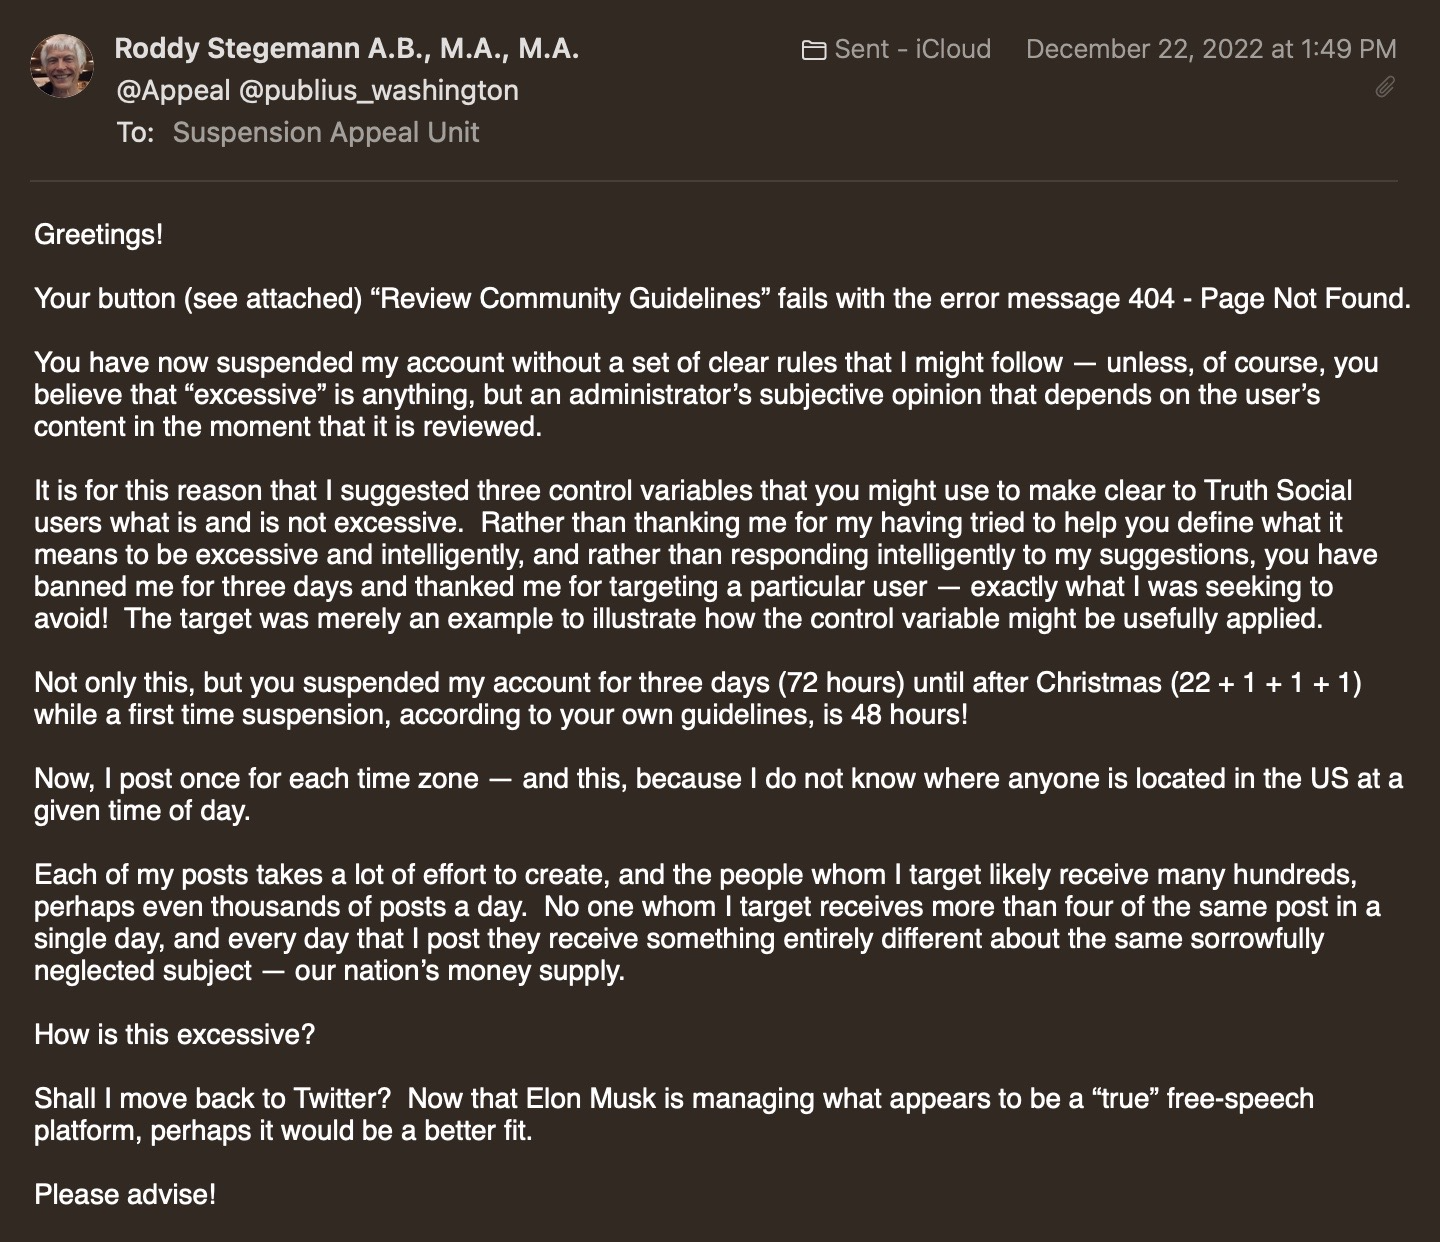Click the "To:" field label
The image size is (1440, 1242).
(135, 132)
